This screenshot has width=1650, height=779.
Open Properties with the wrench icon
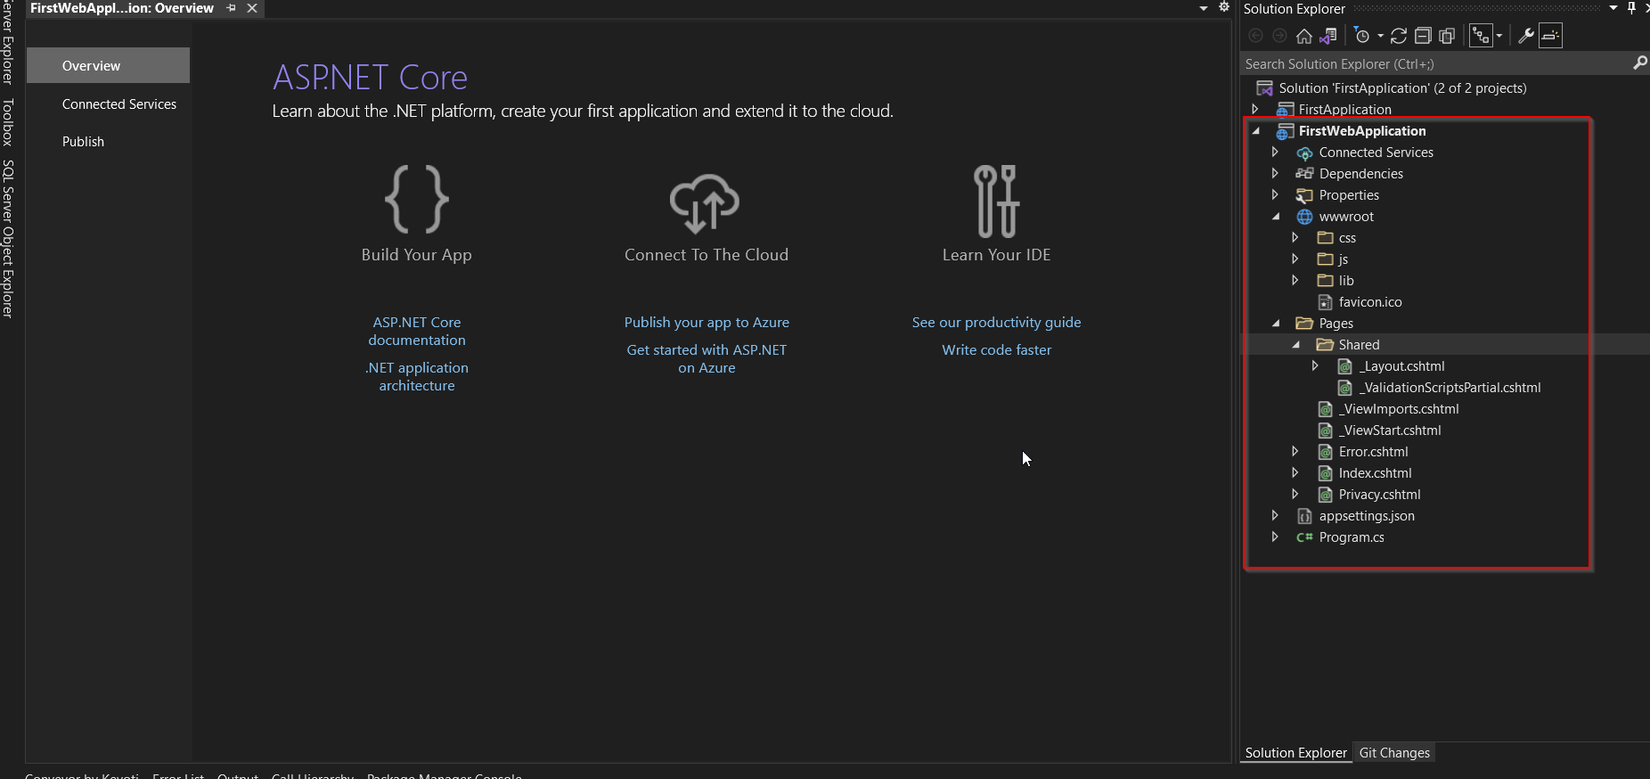click(x=1526, y=36)
